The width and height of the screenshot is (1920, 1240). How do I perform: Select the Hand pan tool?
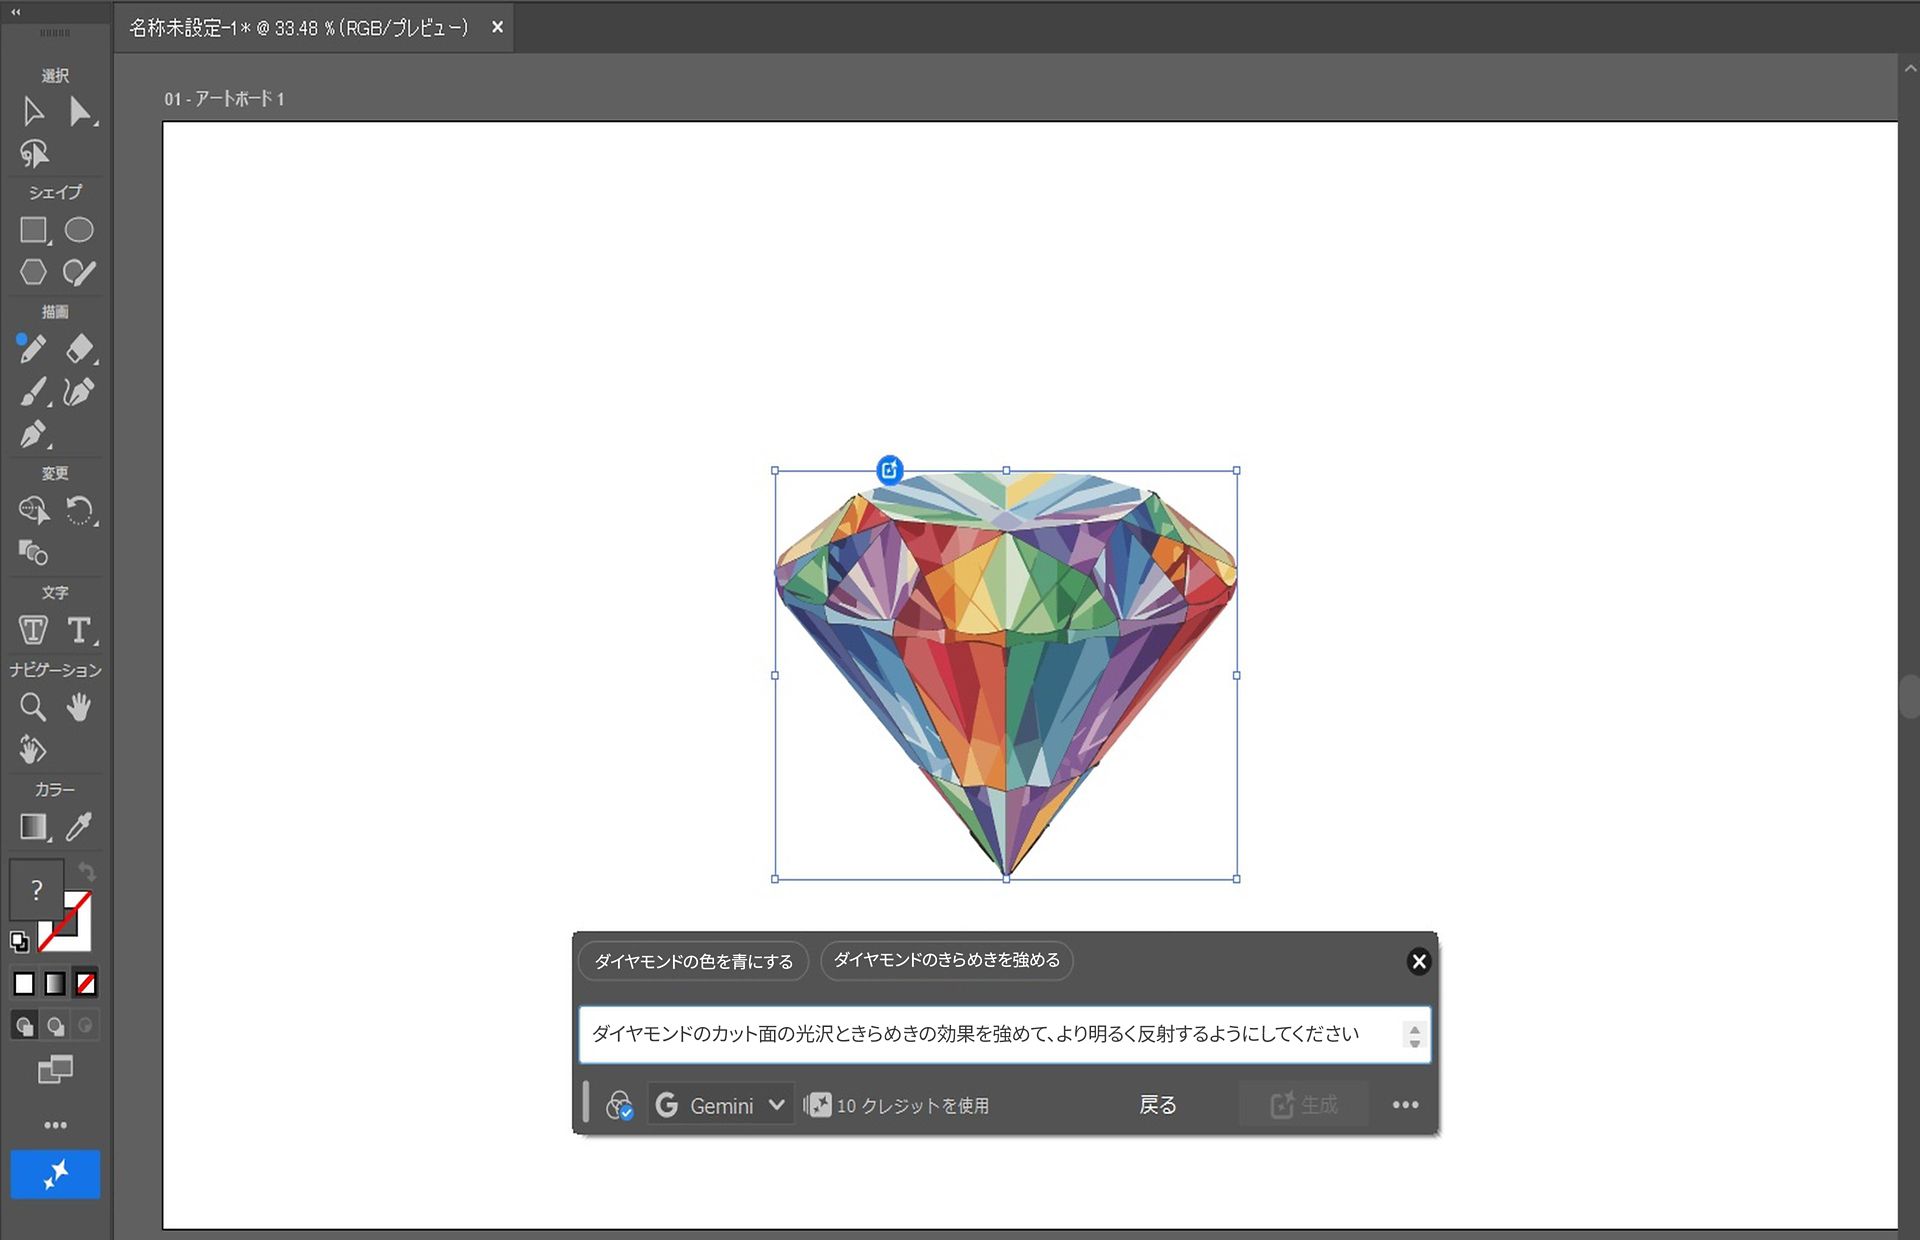(79, 707)
